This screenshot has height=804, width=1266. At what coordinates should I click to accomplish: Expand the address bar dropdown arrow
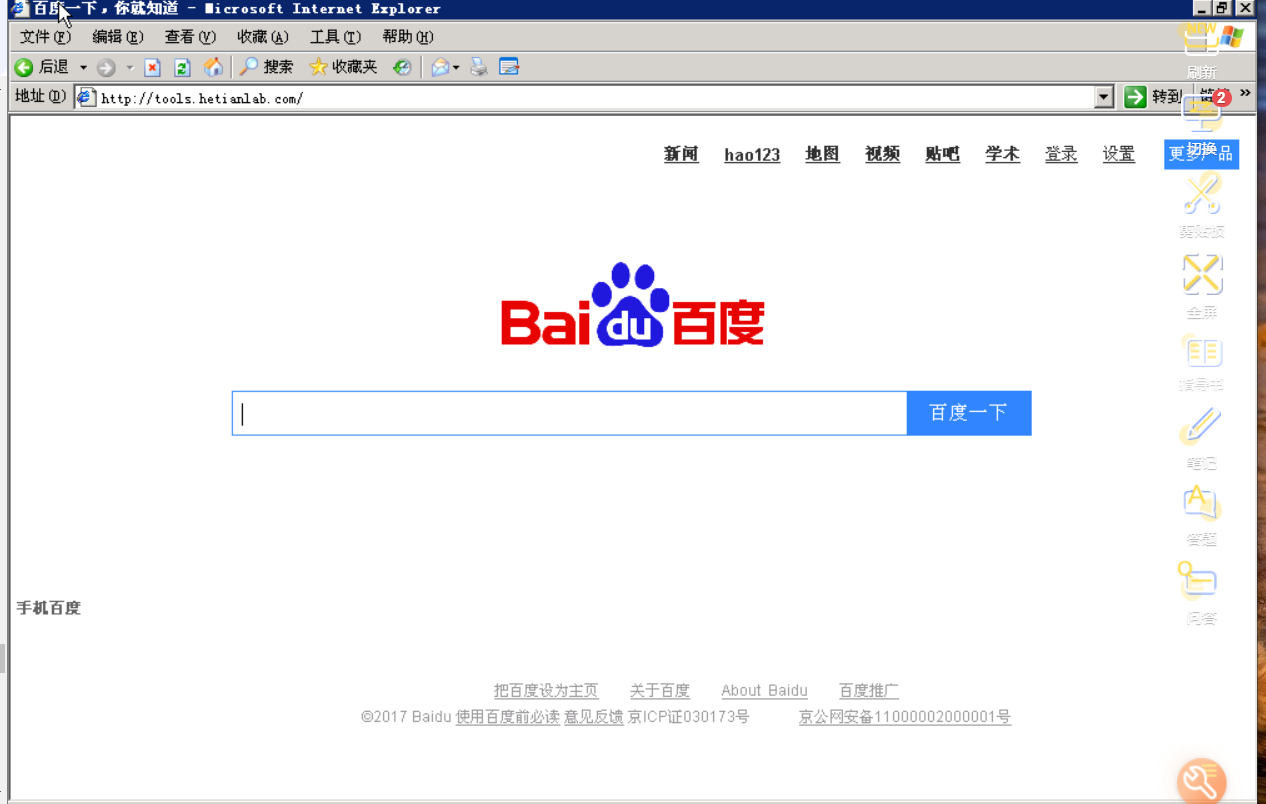[1104, 97]
